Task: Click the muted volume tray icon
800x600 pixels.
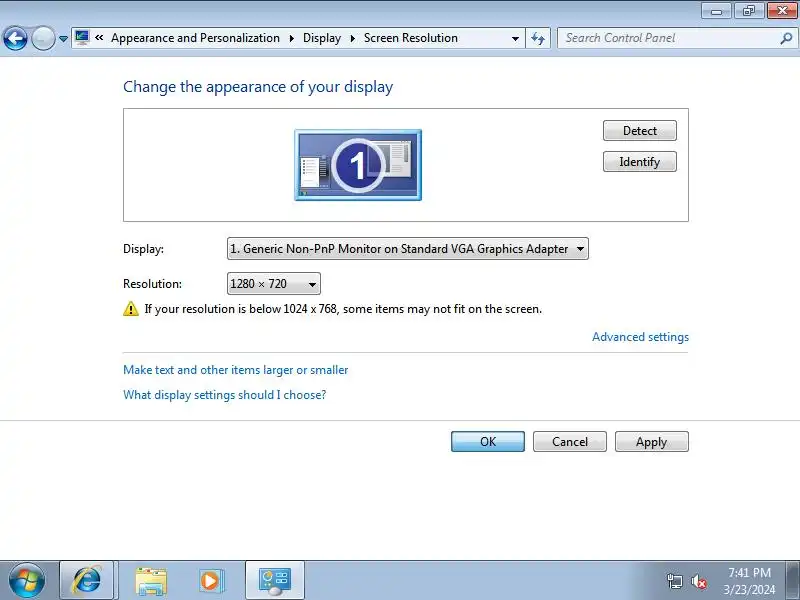Action: click(698, 581)
